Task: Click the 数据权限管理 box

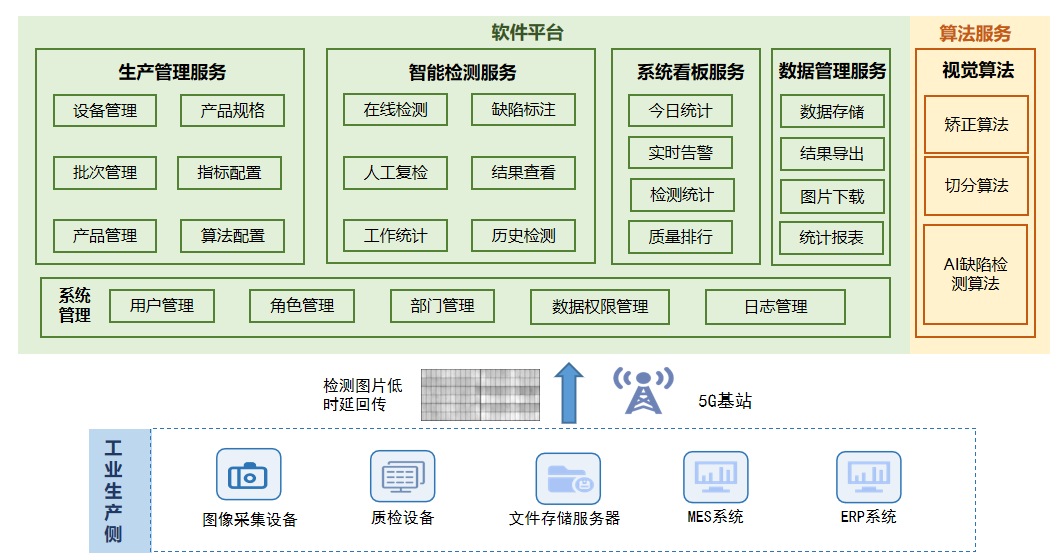Action: point(600,307)
